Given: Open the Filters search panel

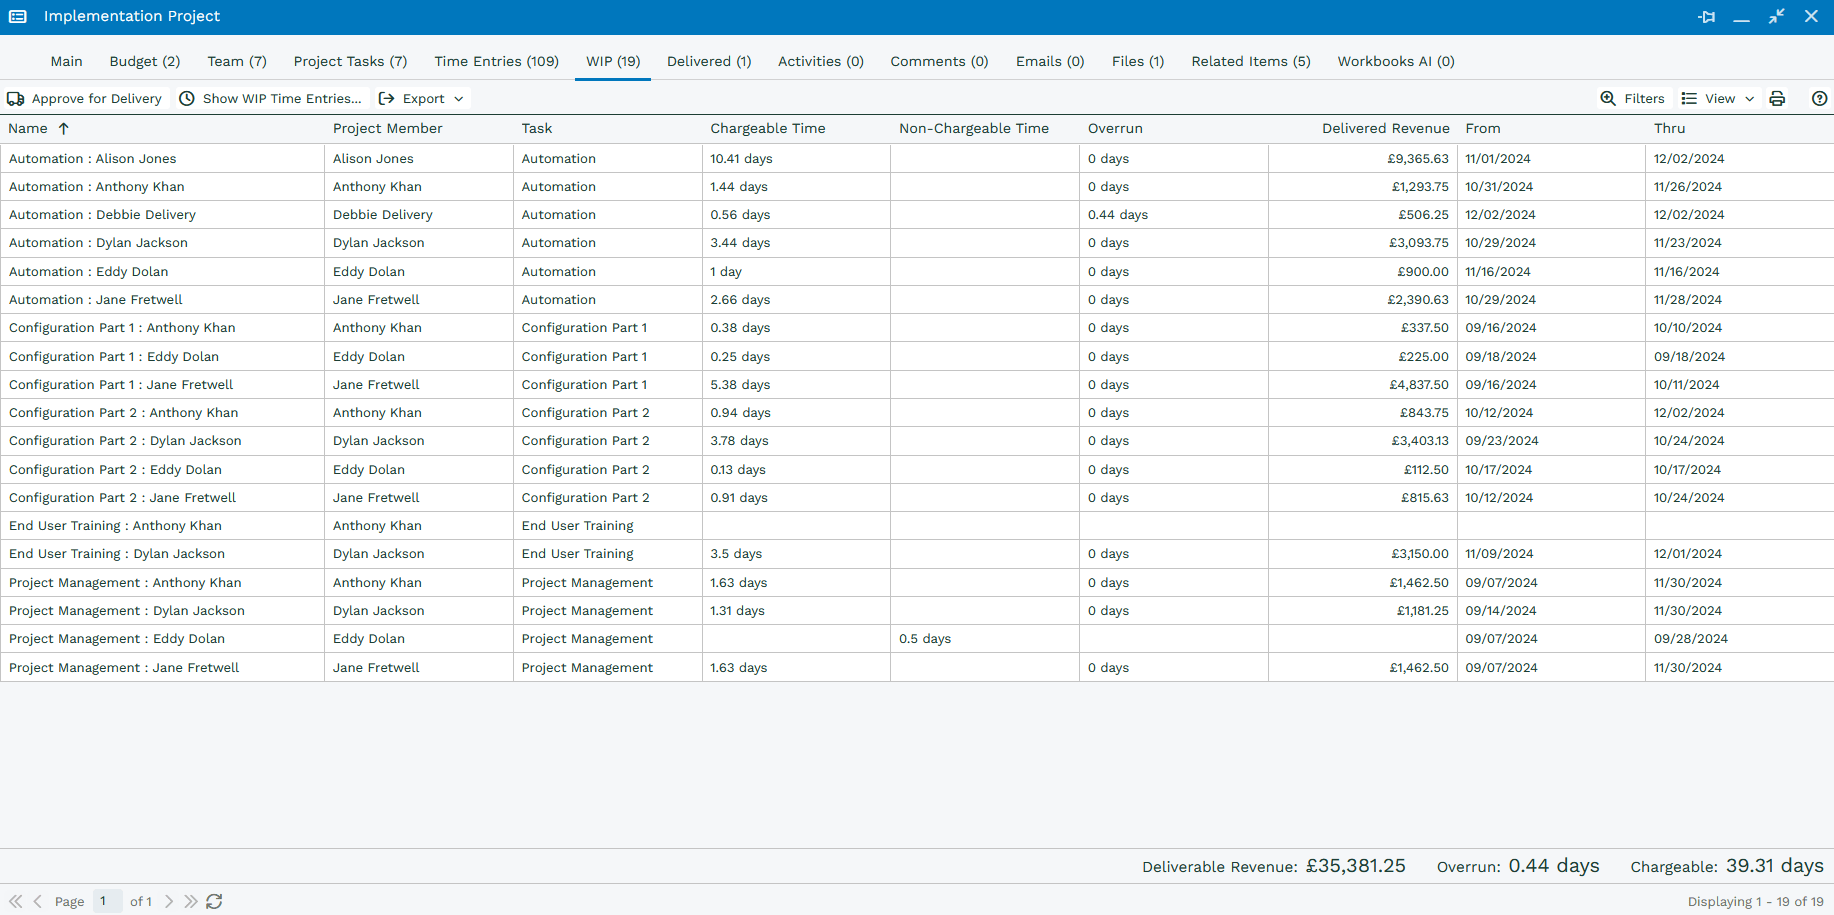Looking at the screenshot, I should coord(1632,98).
